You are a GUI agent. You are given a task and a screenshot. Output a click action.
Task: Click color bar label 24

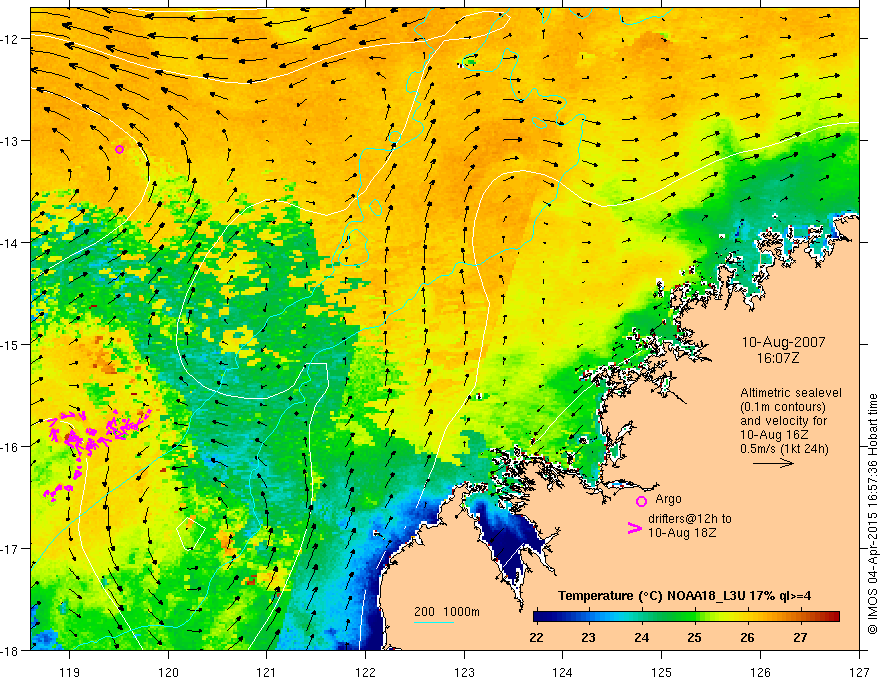pos(641,637)
